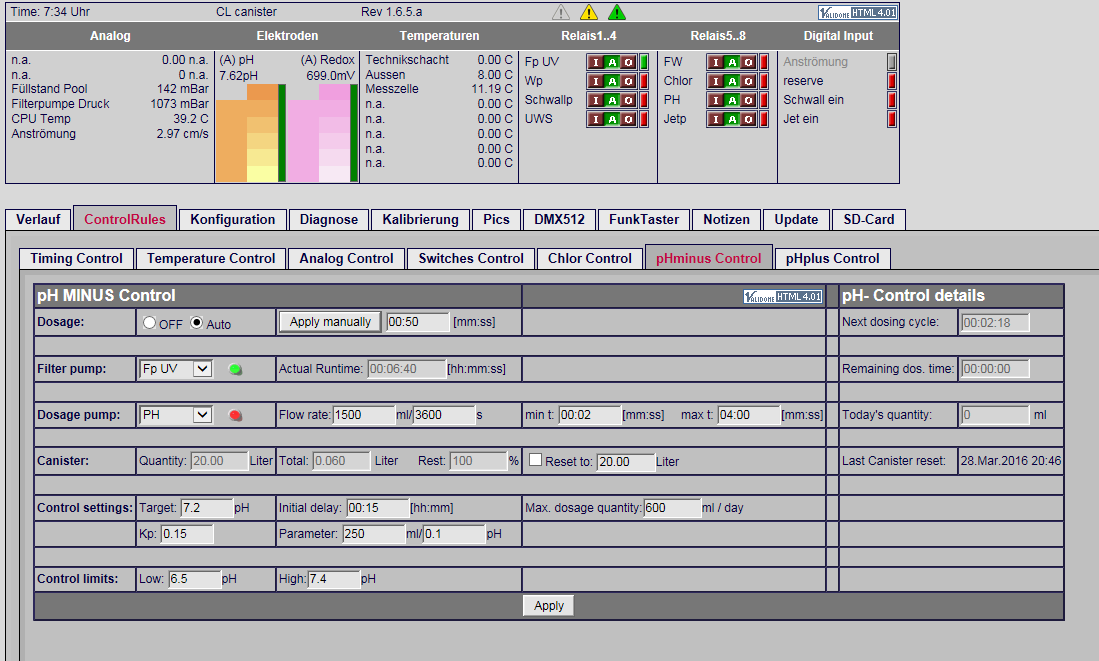Image resolution: width=1099 pixels, height=661 pixels.
Task: Click the Kp field '0.15'
Action: coord(186,534)
